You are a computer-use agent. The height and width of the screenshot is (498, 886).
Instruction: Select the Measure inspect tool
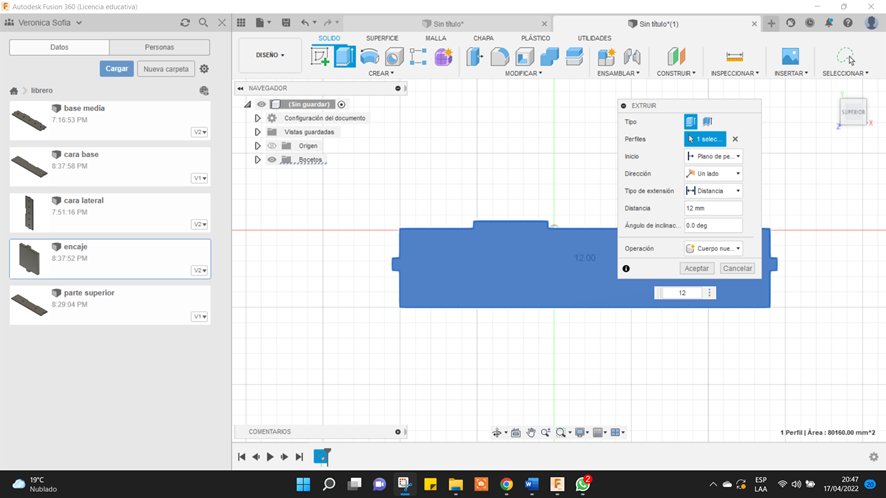735,57
